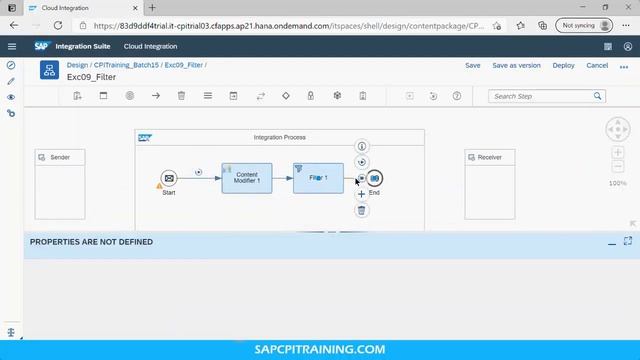Open the Routing diamond palette icon
Image resolution: width=640 pixels, height=360 pixels.
286,96
